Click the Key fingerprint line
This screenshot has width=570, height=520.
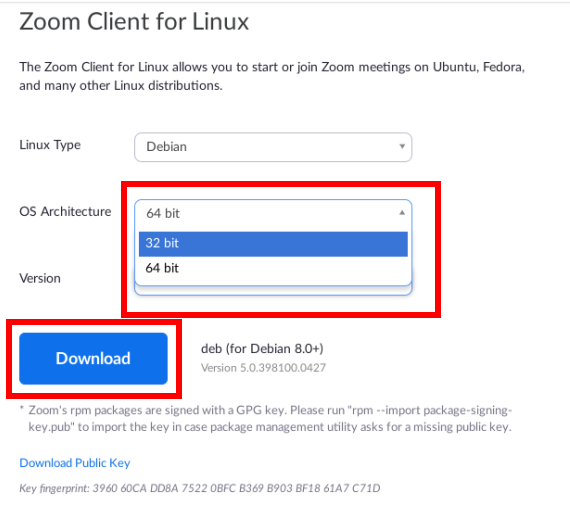pos(200,488)
